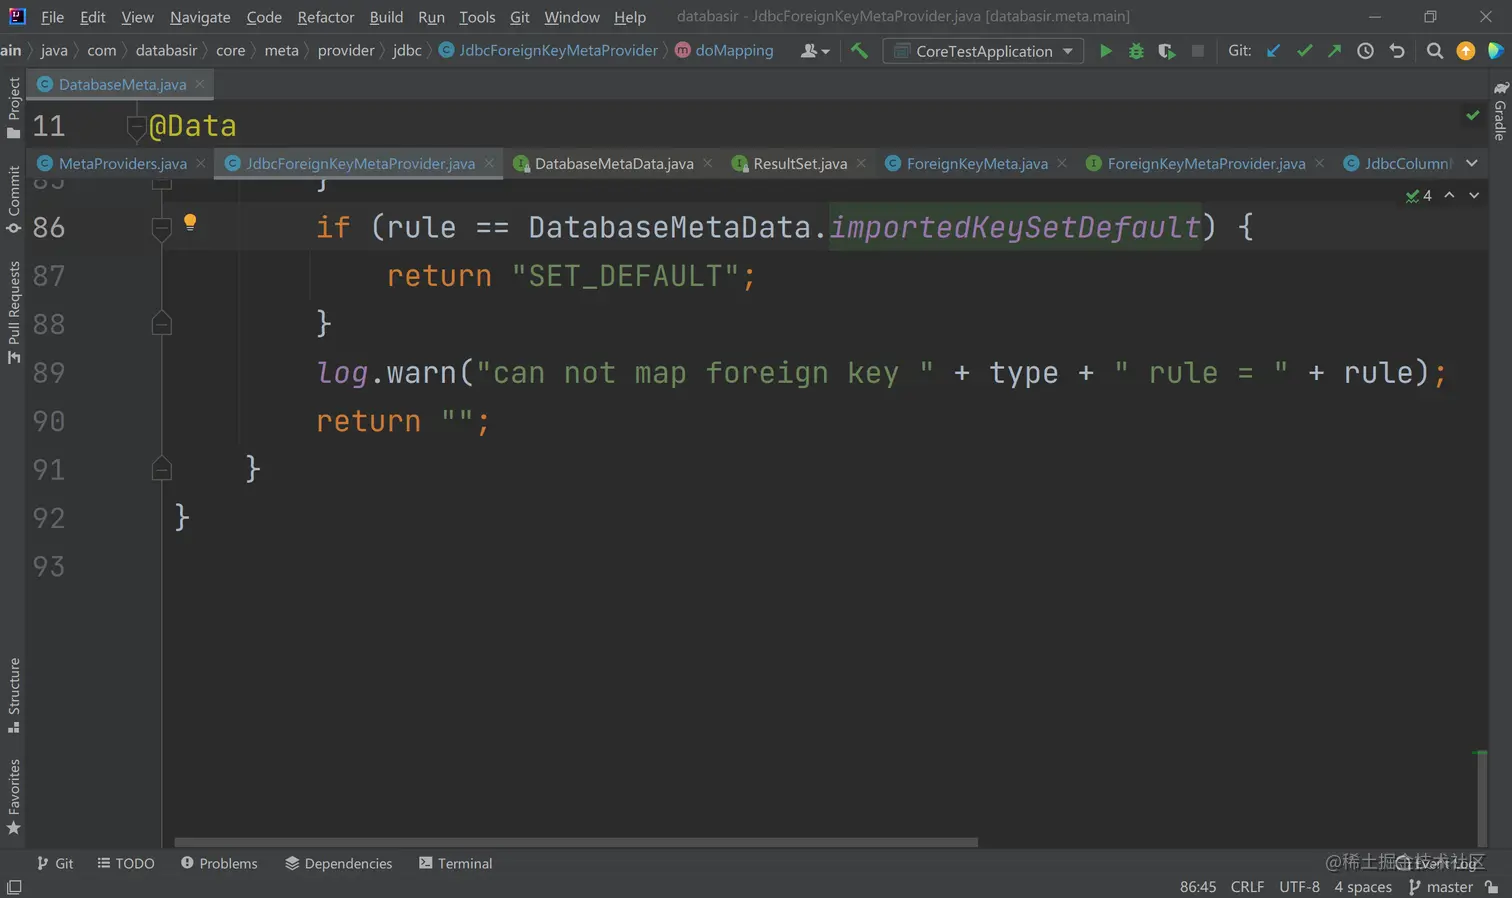Push commits using the Git push arrow

click(x=1334, y=51)
